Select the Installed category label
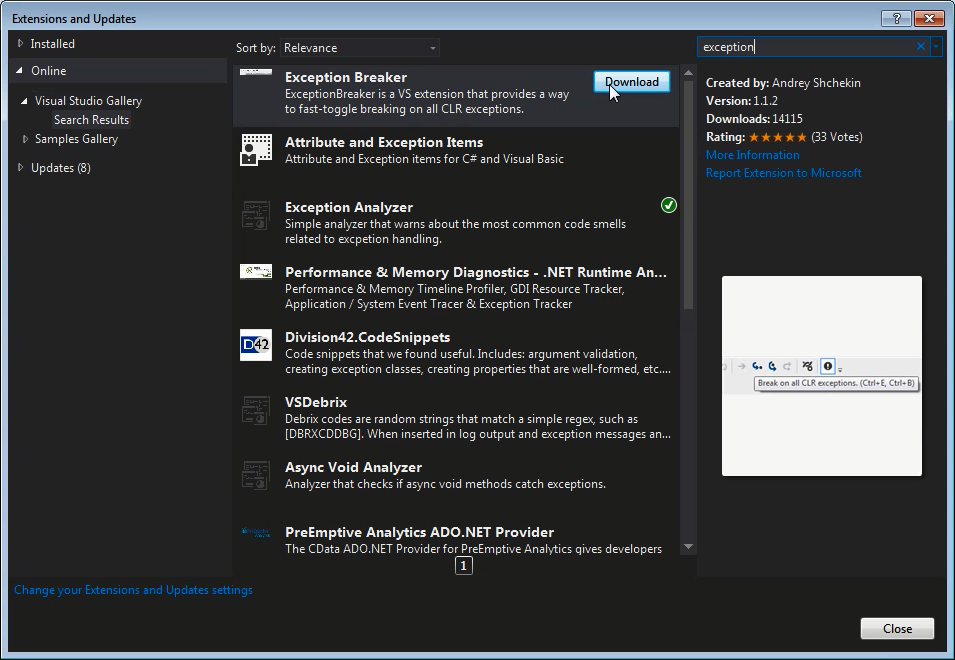This screenshot has height=660, width=955. point(52,44)
